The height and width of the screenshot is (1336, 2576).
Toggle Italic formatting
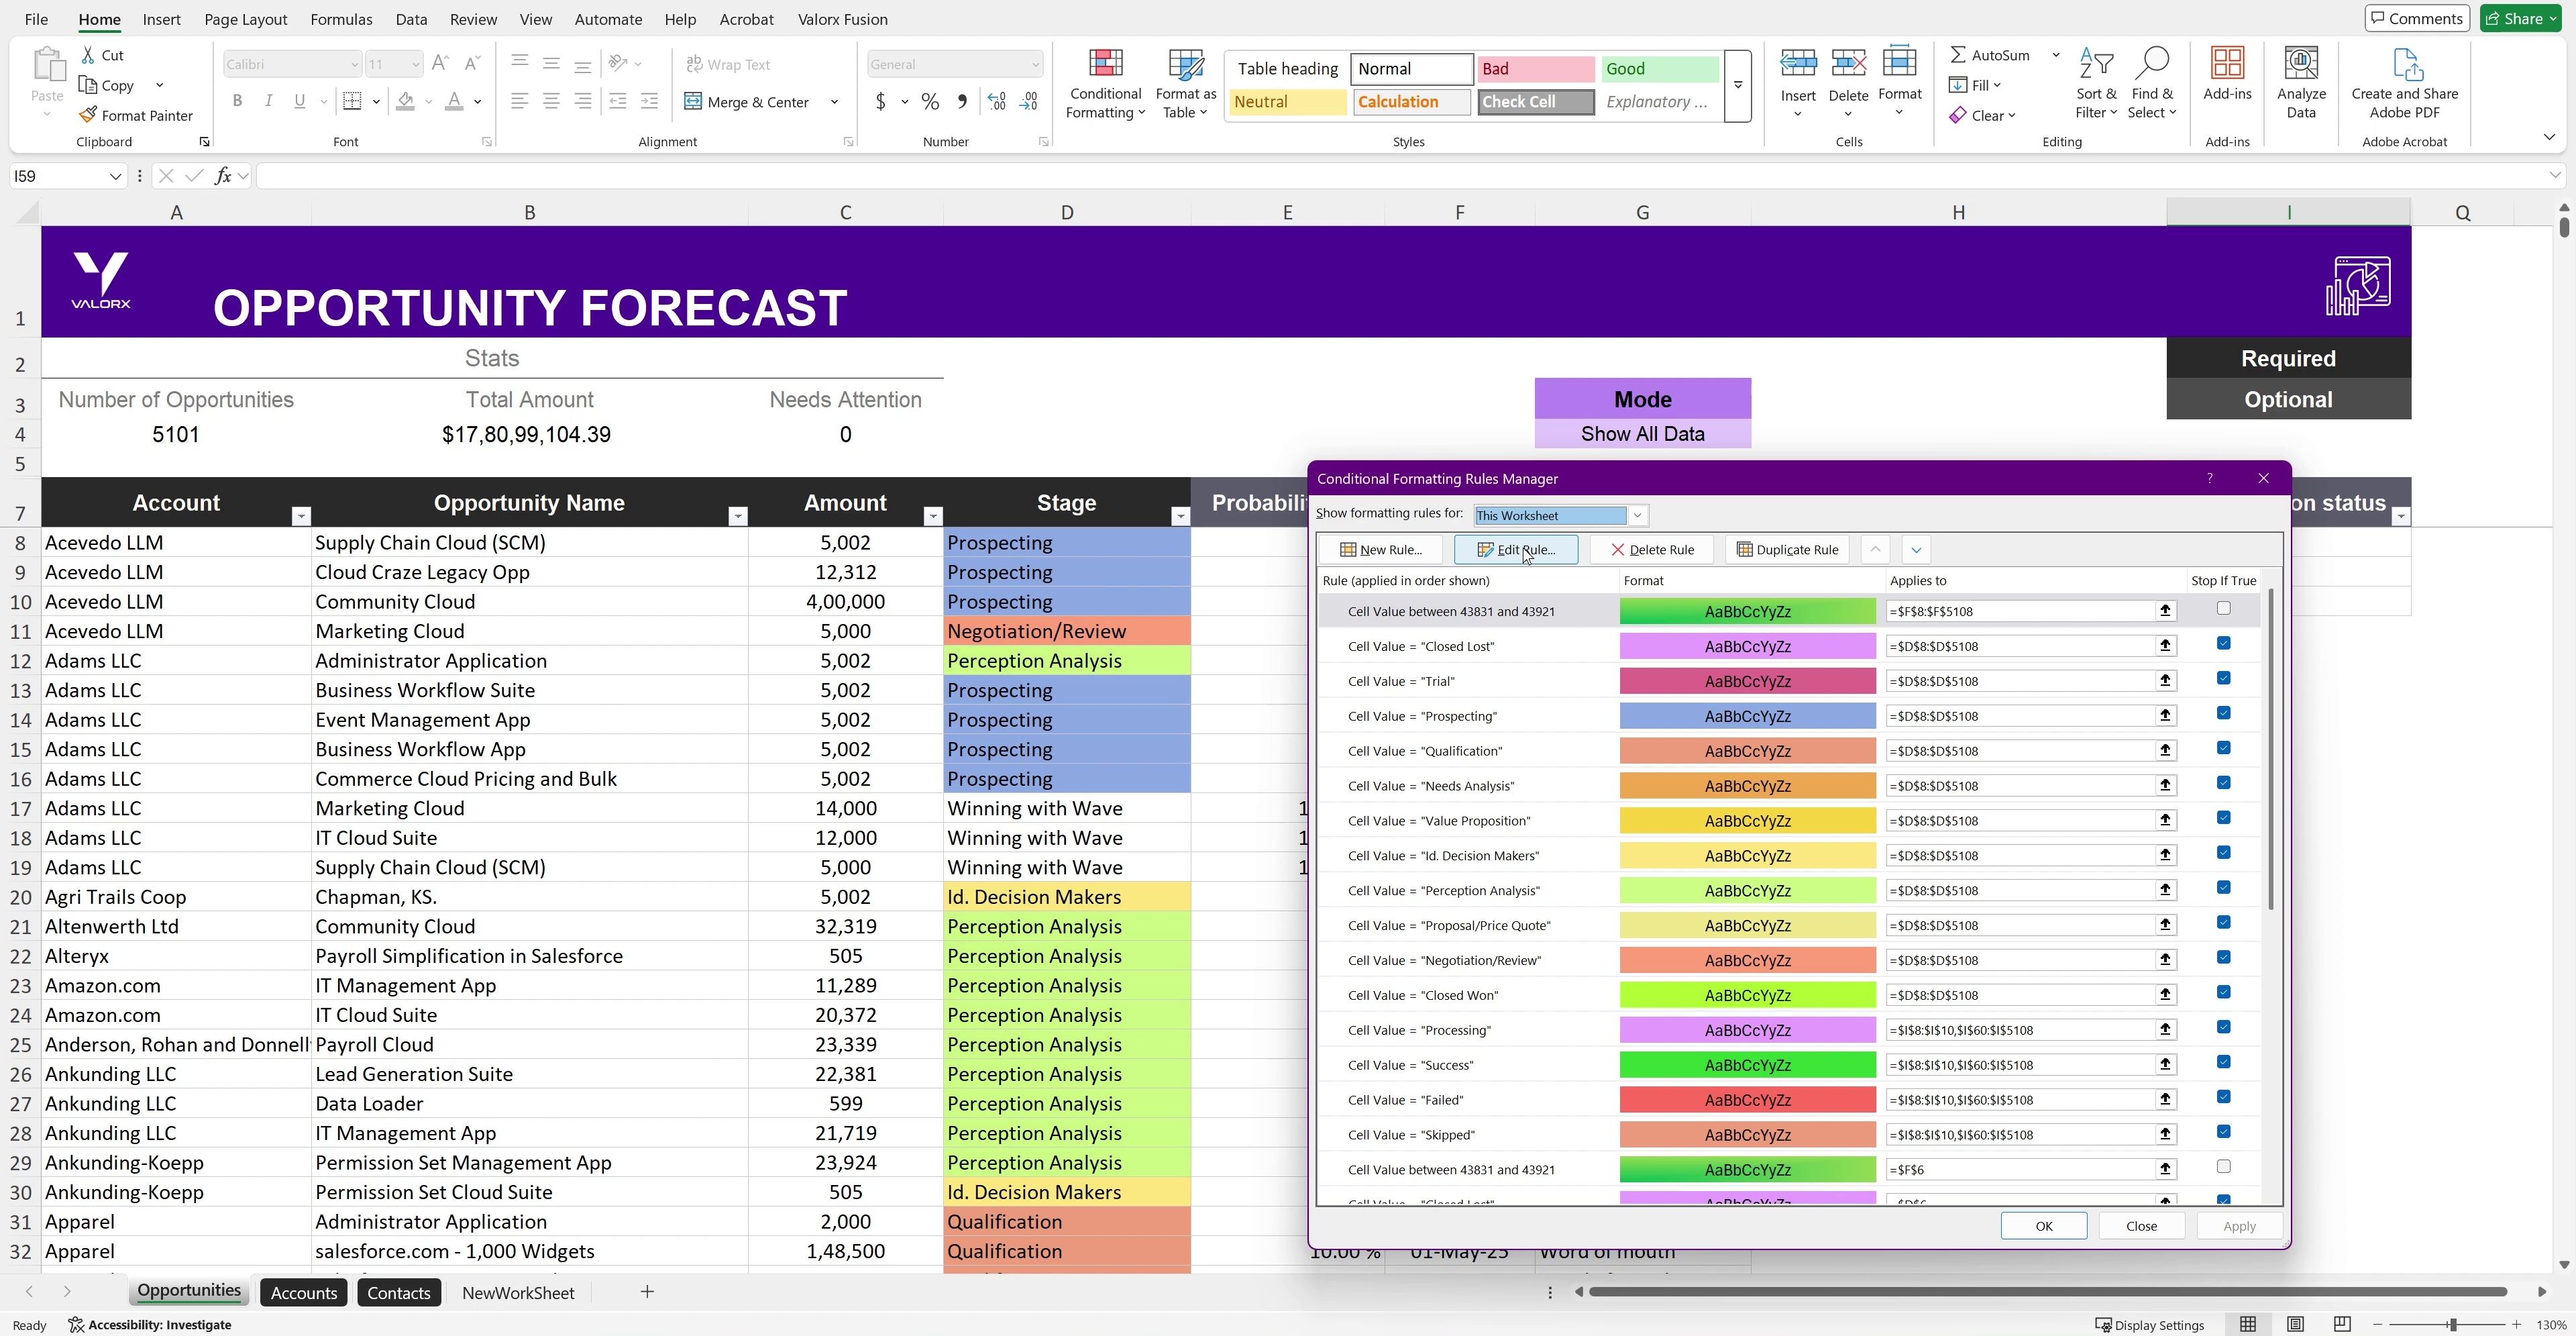[x=268, y=101]
